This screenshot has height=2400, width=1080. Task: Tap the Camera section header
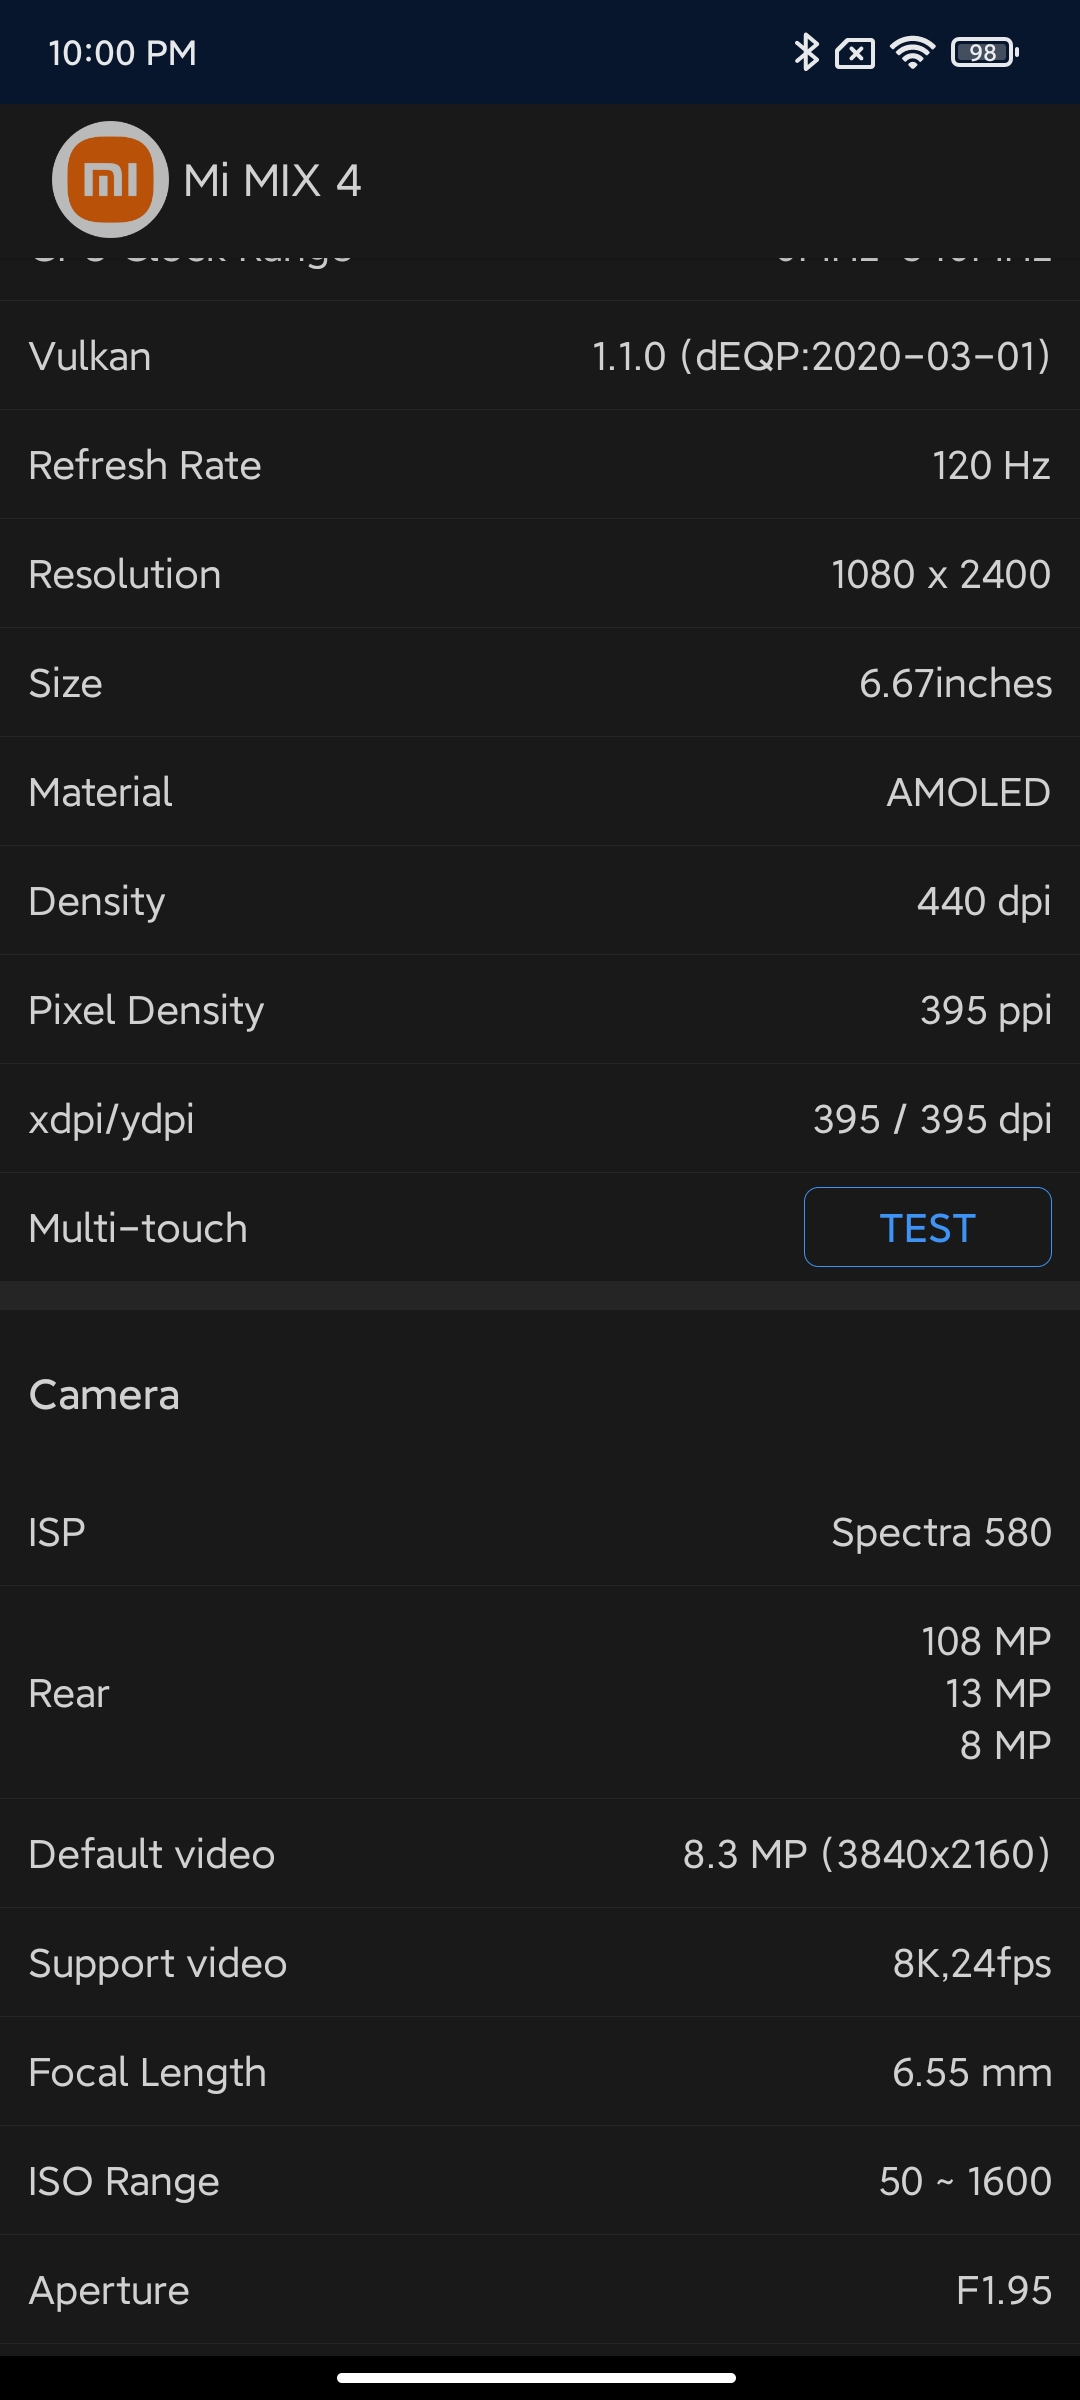104,1395
